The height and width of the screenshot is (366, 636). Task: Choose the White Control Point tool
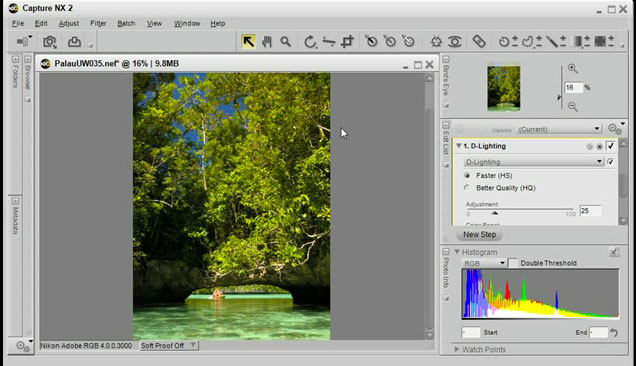pos(408,41)
